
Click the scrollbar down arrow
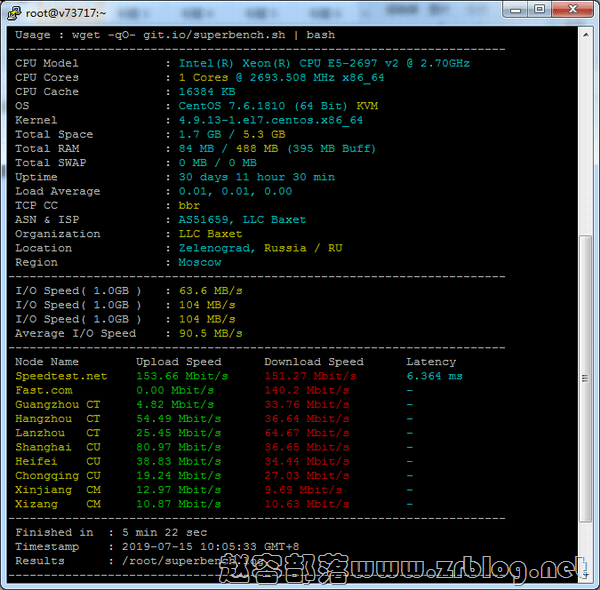click(585, 574)
